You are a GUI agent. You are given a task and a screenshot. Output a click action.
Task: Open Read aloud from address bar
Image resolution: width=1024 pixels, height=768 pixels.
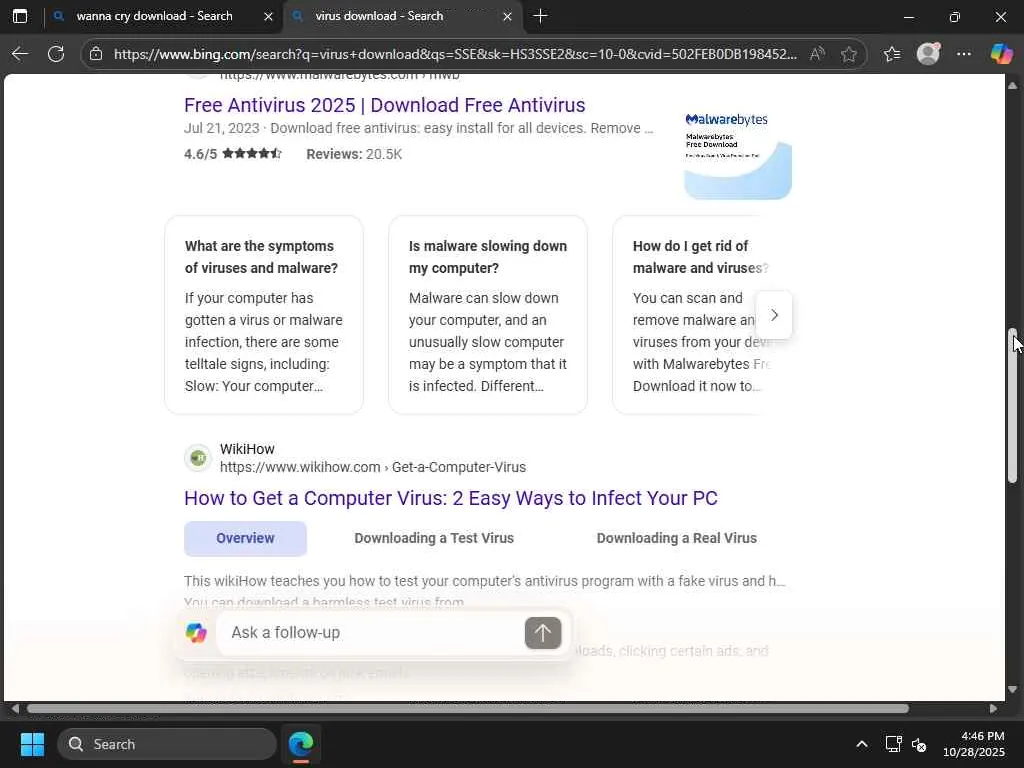(817, 54)
